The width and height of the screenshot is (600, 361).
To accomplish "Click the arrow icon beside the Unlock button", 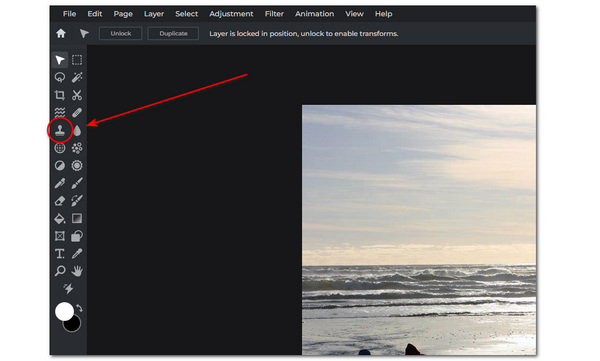I will (84, 33).
